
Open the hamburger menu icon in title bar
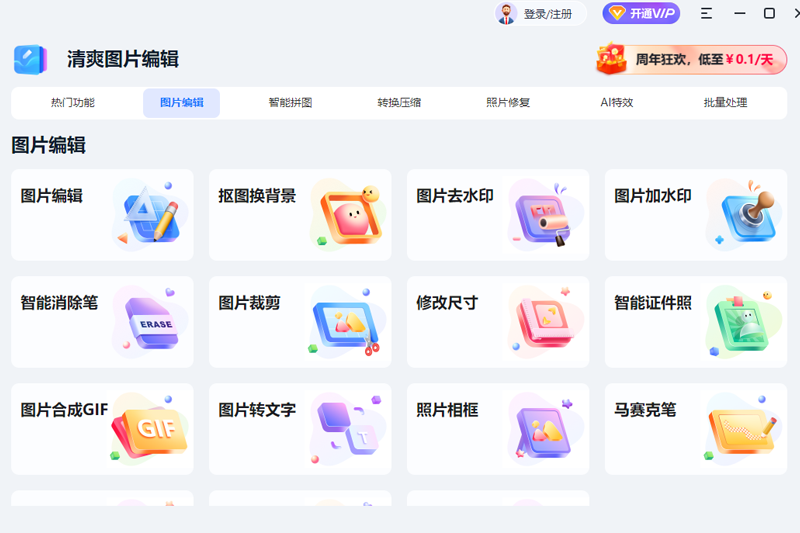[x=706, y=13]
